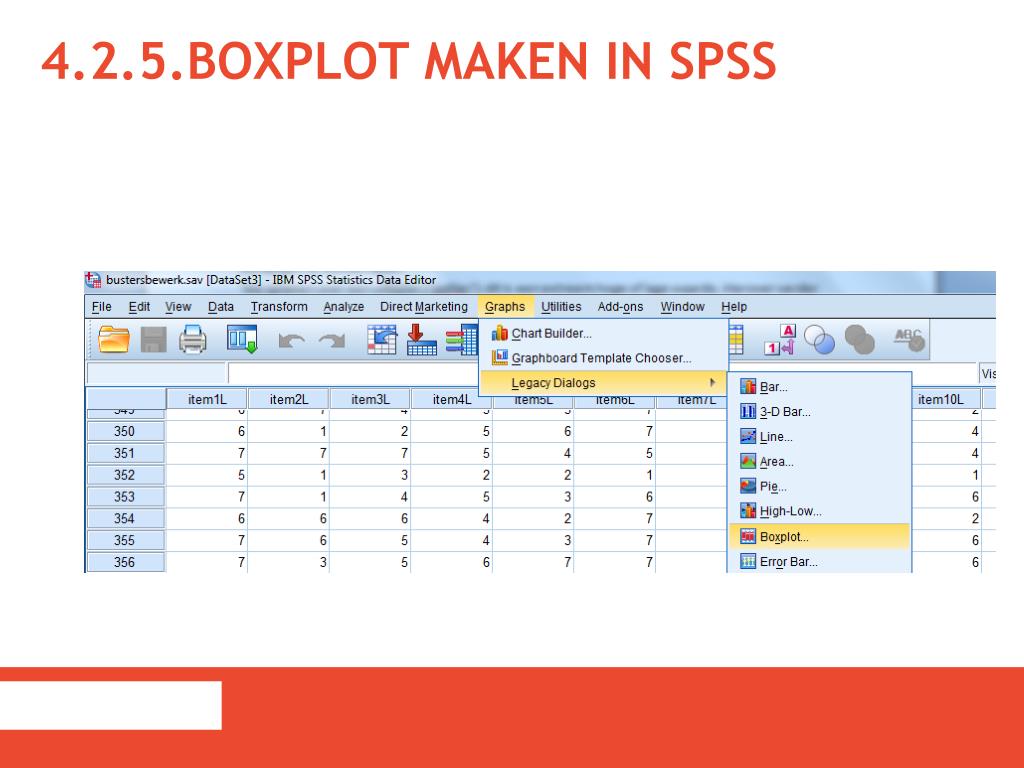Open the Transform menu
This screenshot has height=768, width=1024.
279,306
